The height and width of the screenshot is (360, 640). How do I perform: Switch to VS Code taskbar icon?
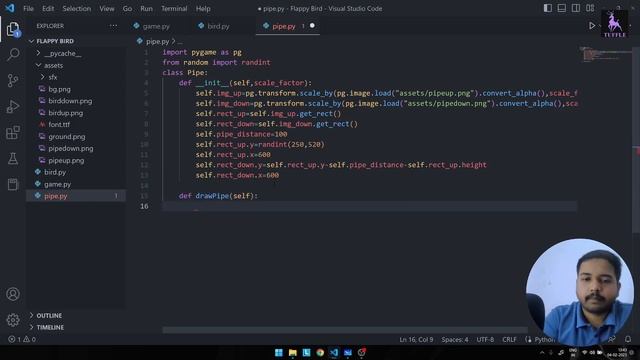[x=334, y=352]
